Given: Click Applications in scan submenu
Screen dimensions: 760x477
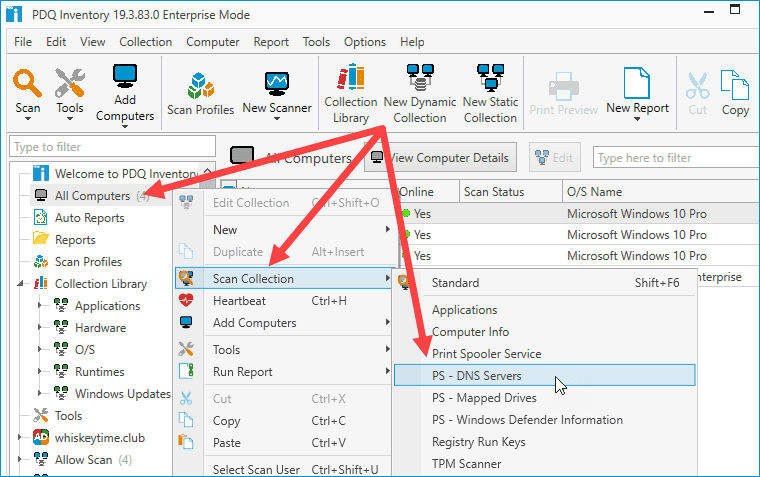Looking at the screenshot, I should (x=544, y=309).
